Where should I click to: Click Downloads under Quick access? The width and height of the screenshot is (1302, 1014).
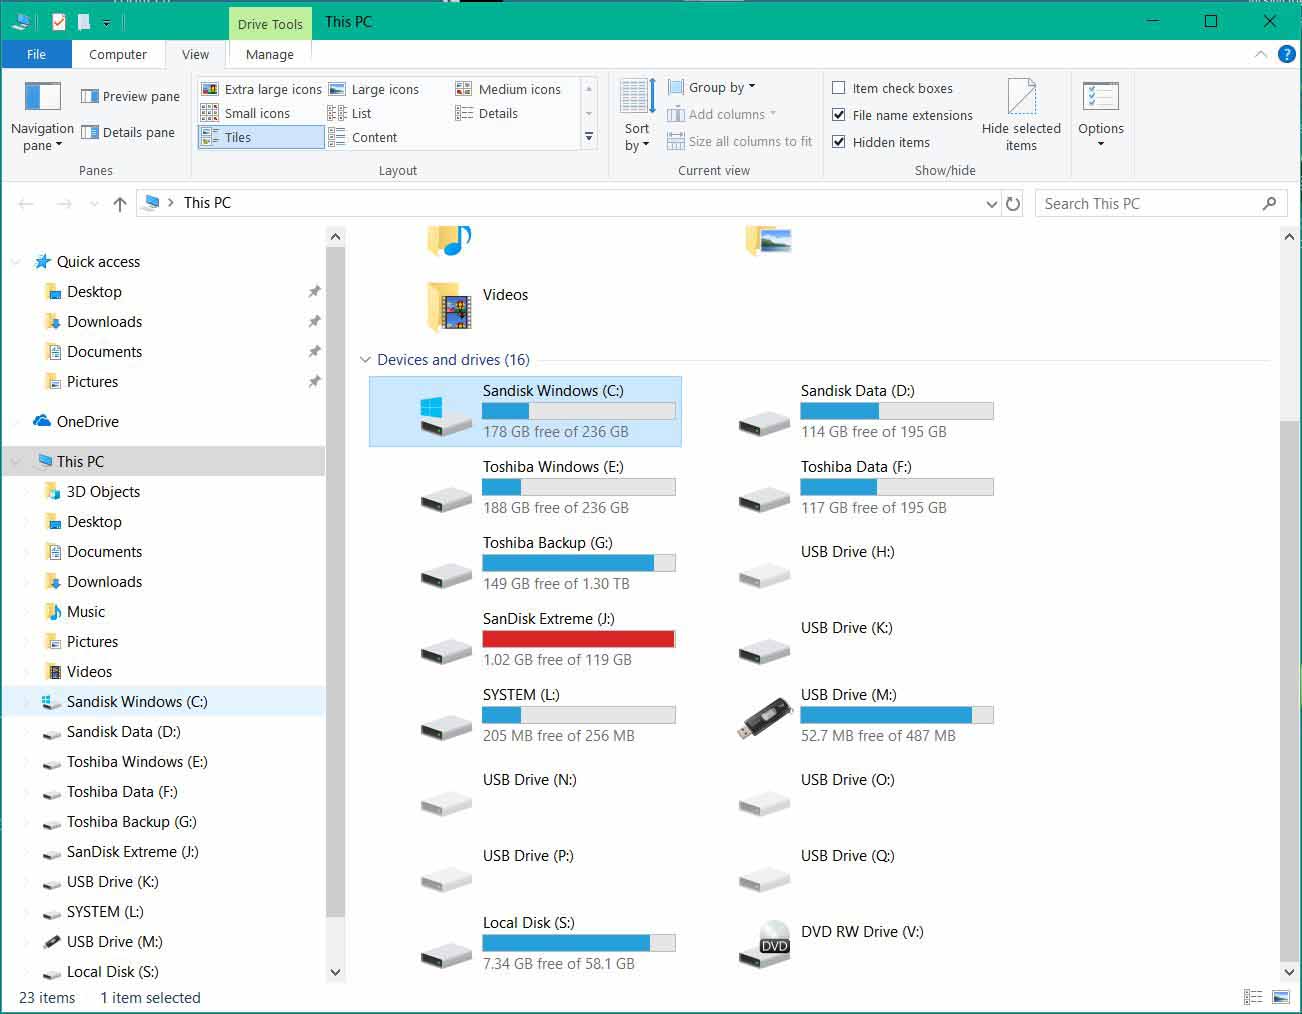(x=104, y=321)
